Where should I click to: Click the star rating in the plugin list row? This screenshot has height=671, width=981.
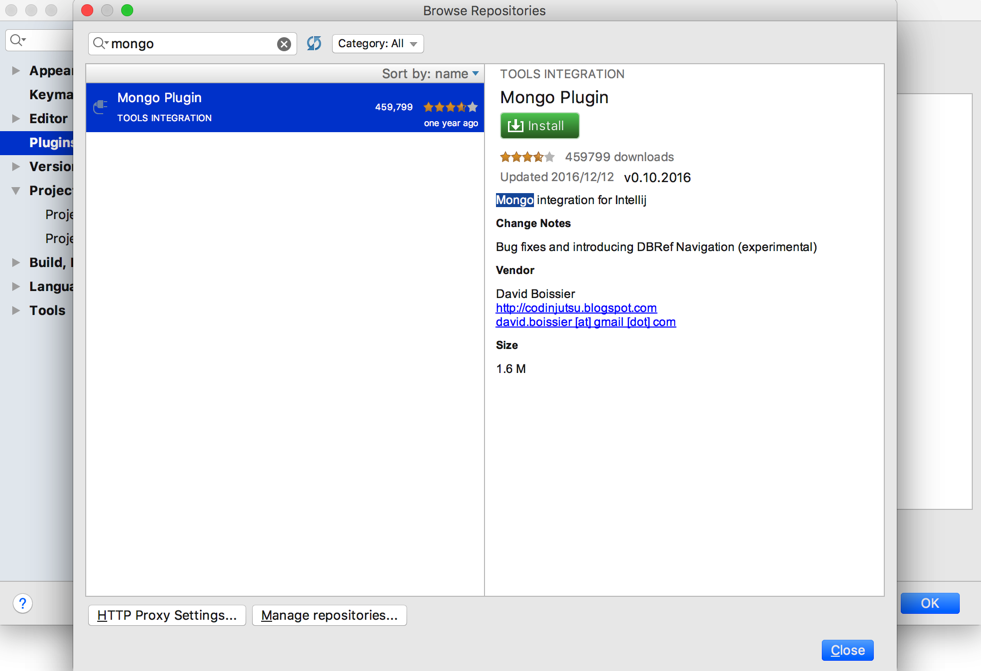pyautogui.click(x=450, y=107)
